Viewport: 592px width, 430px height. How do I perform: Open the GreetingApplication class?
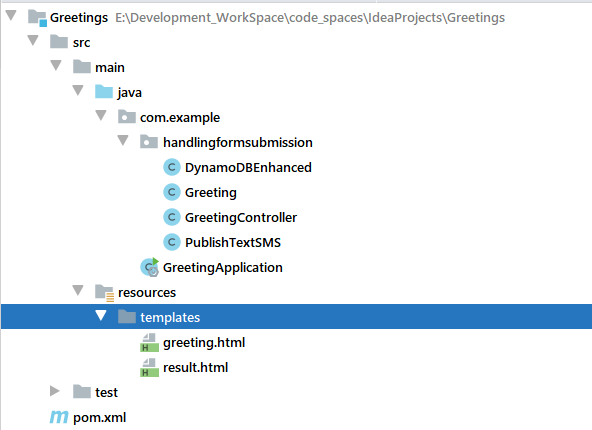click(223, 267)
